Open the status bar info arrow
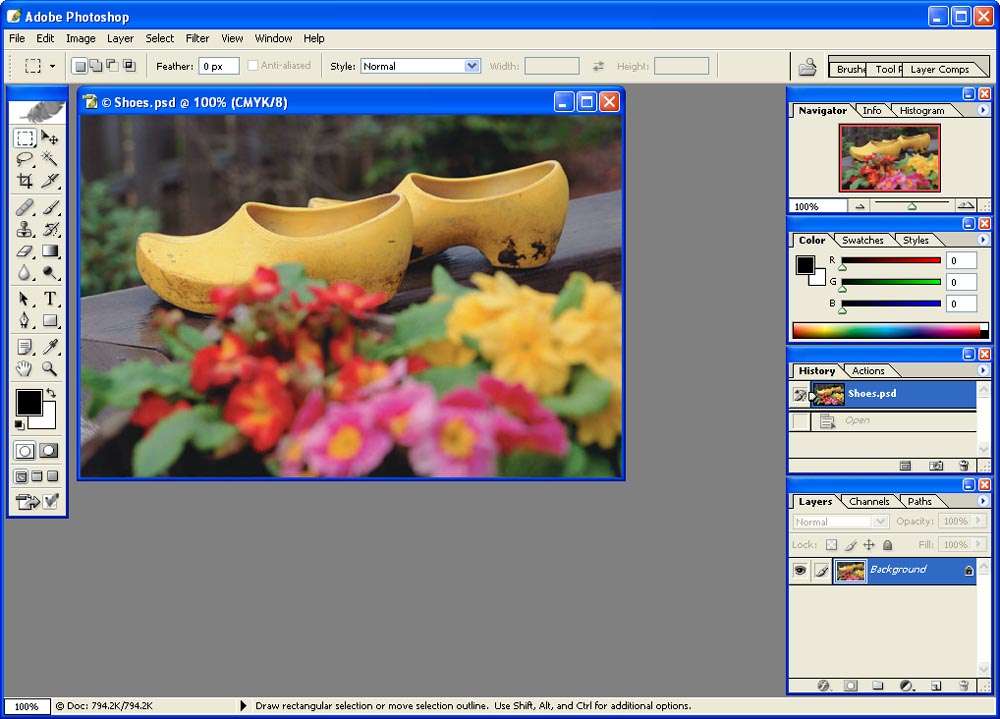 pos(243,706)
